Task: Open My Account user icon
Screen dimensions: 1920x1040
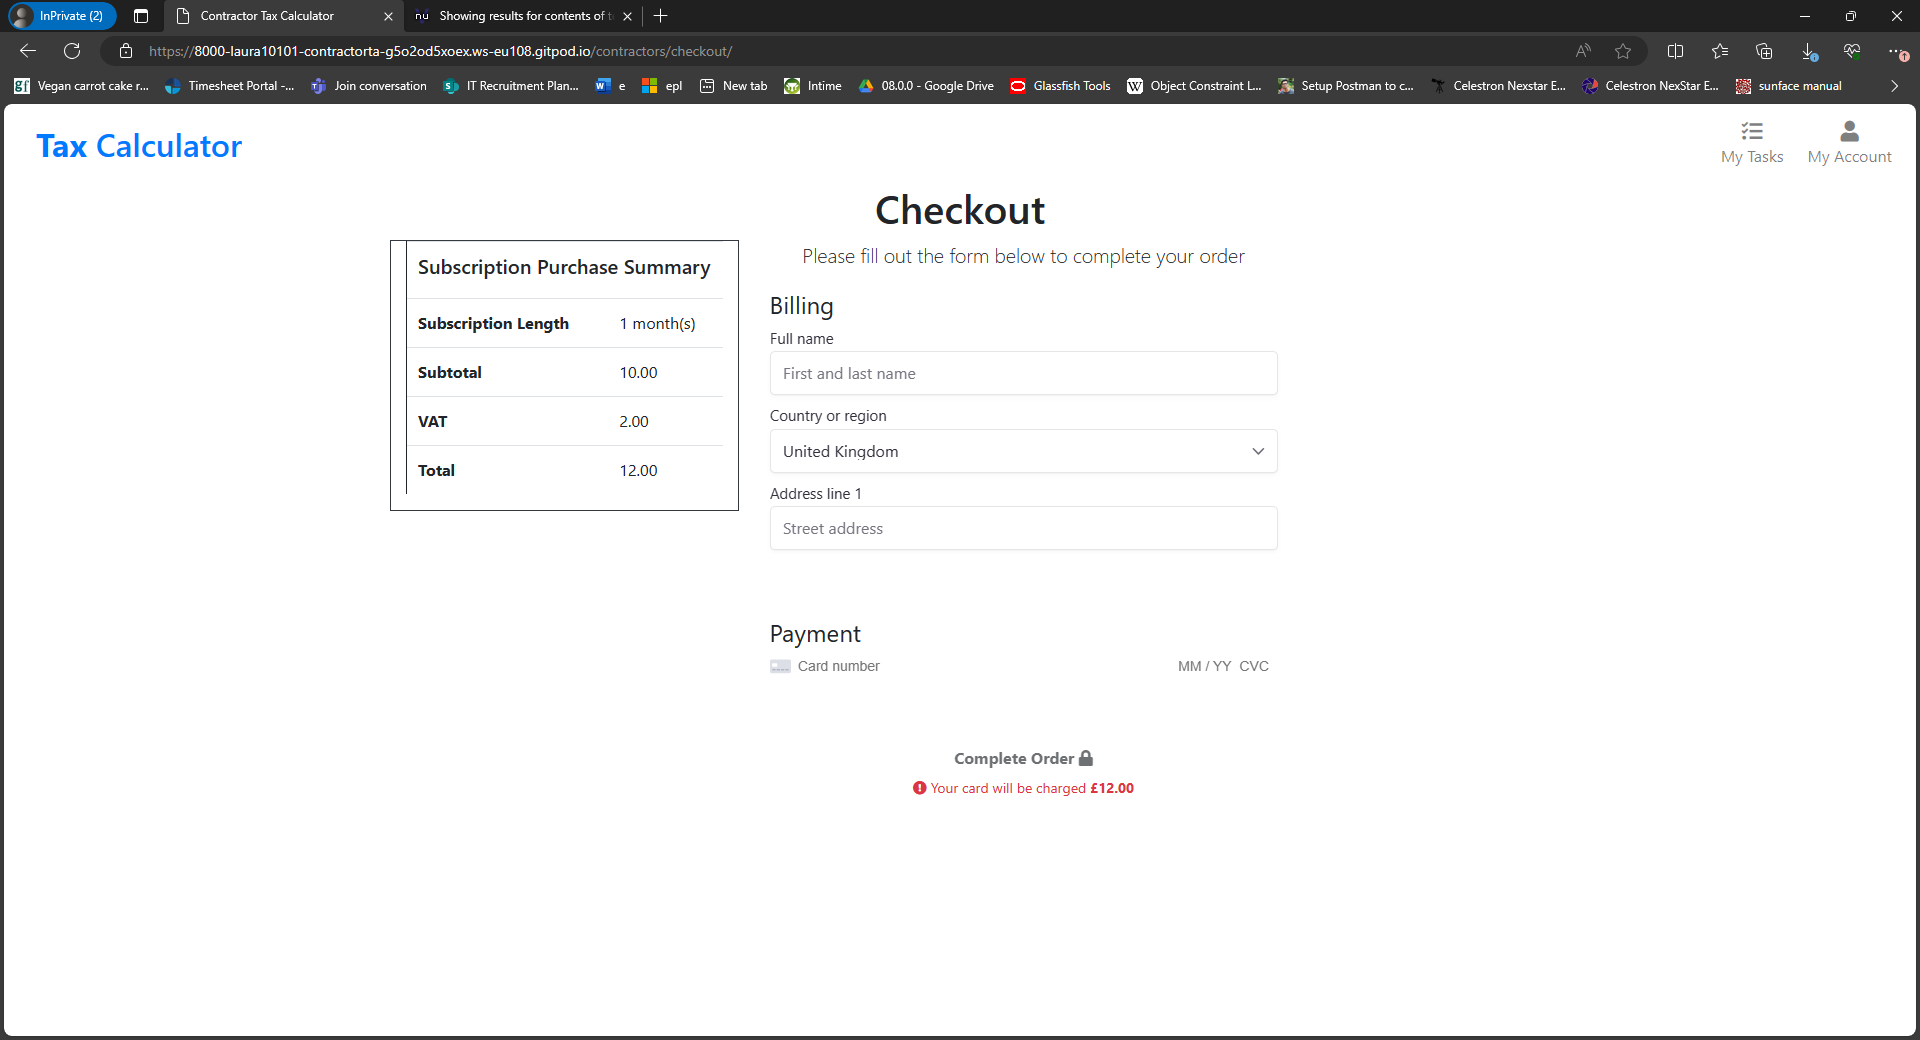Action: [x=1849, y=131]
